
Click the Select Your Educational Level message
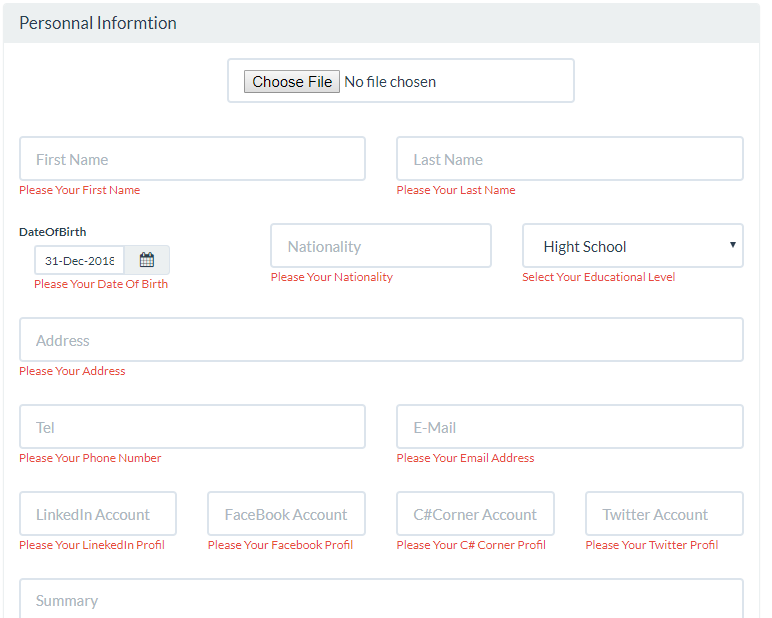click(x=598, y=277)
